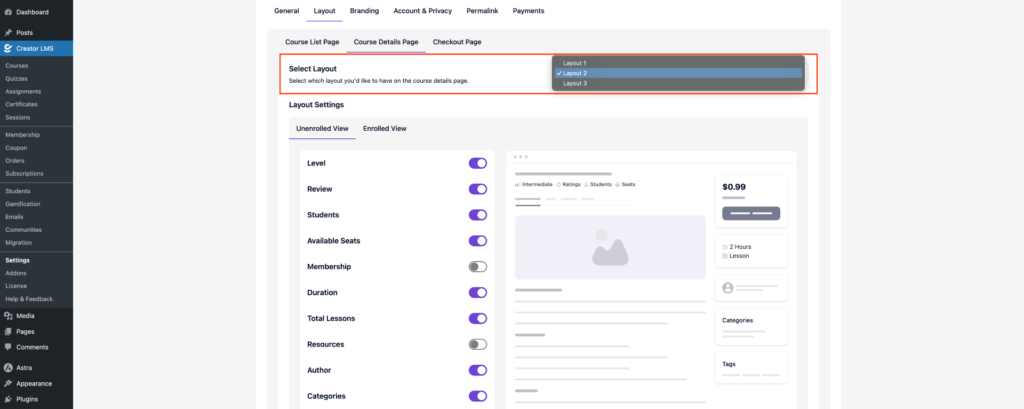Screen dimensions: 1024x409
Task: Open Gamification in sidebar submenu
Action: pos(23,204)
